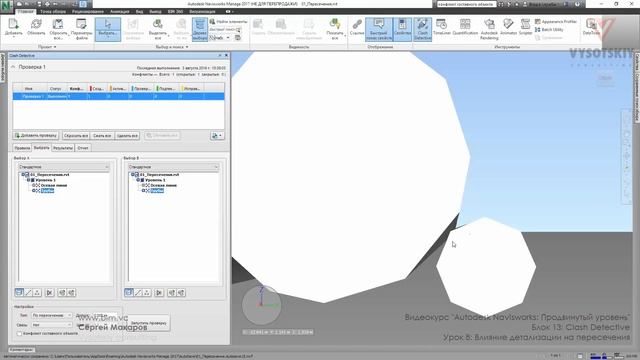The height and width of the screenshot is (360, 640).
Task: Expand the Выбор и поиск panel dropdown
Action: click(x=172, y=47)
